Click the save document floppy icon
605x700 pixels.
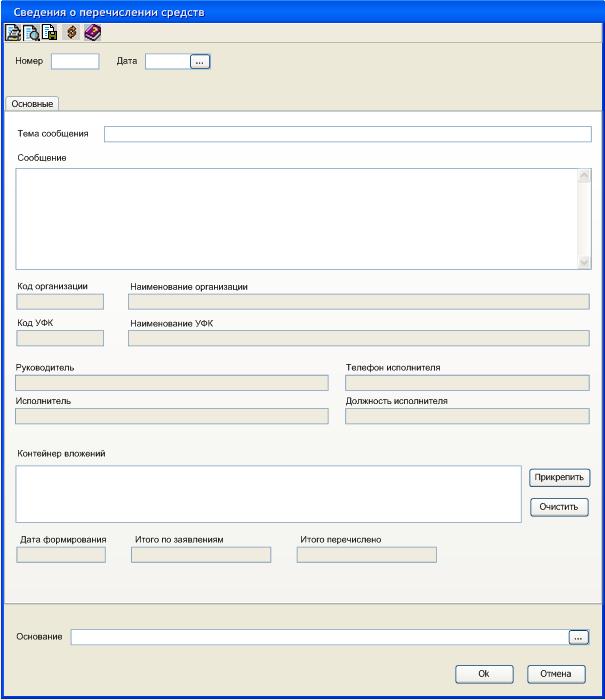point(50,33)
